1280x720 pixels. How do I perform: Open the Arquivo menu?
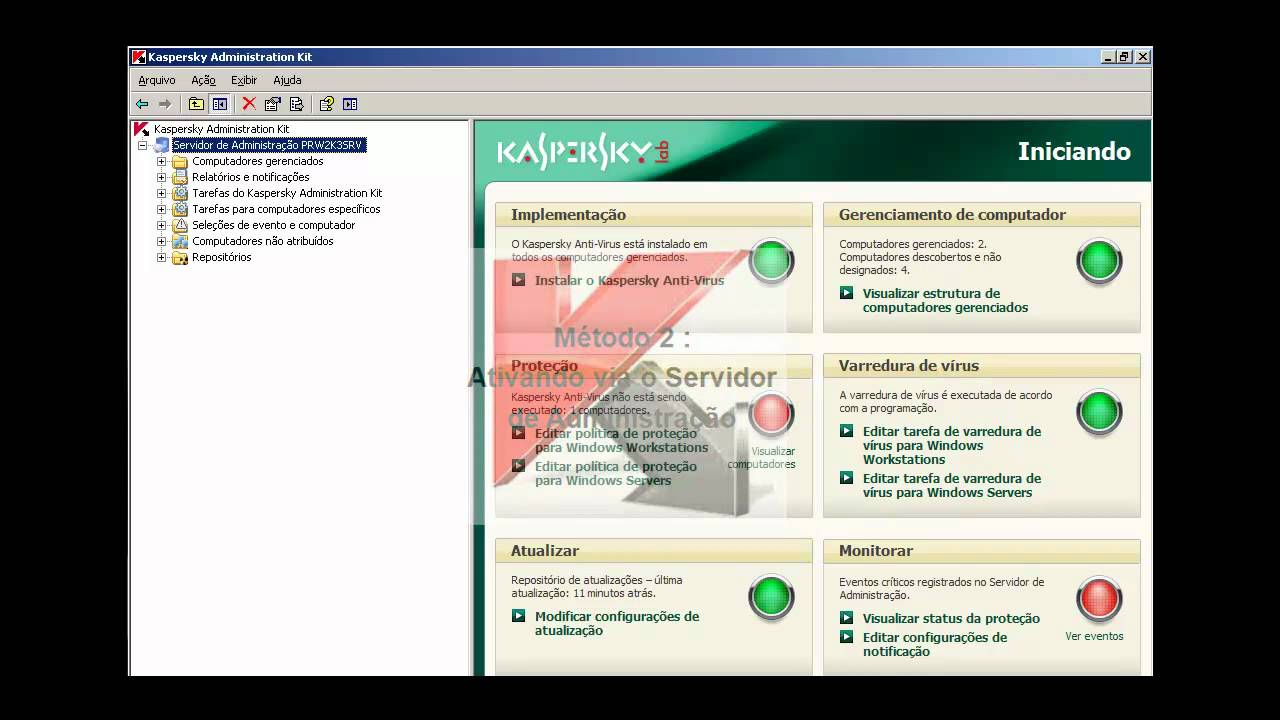point(157,80)
